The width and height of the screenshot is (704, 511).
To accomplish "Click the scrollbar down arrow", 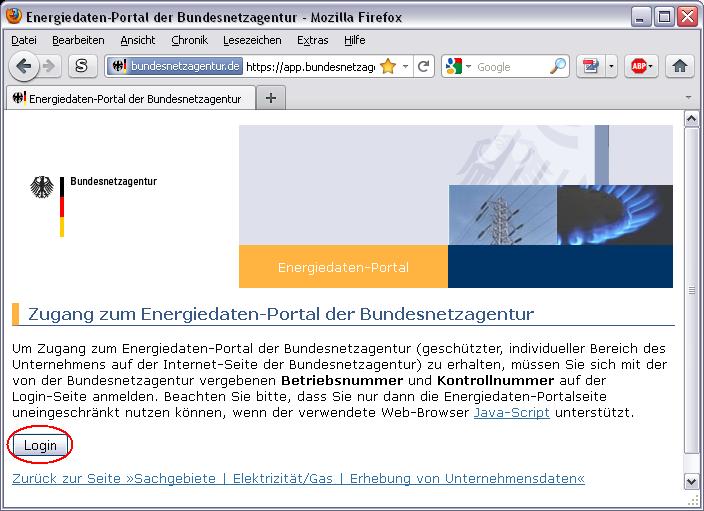I will click(x=691, y=481).
